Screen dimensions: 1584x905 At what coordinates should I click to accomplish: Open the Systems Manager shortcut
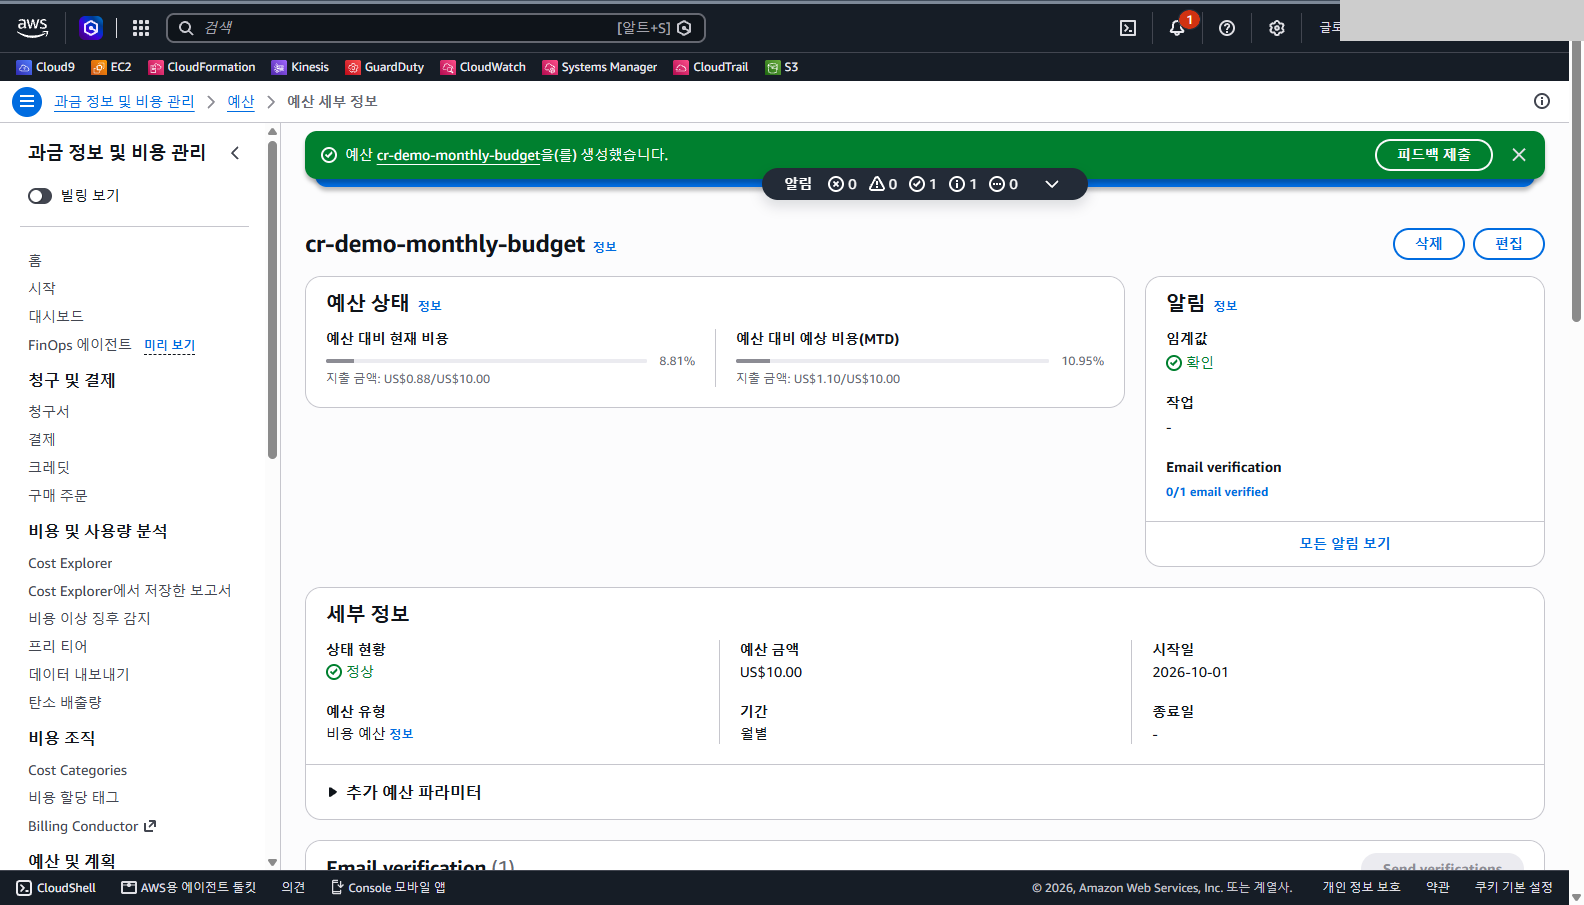[x=600, y=67]
